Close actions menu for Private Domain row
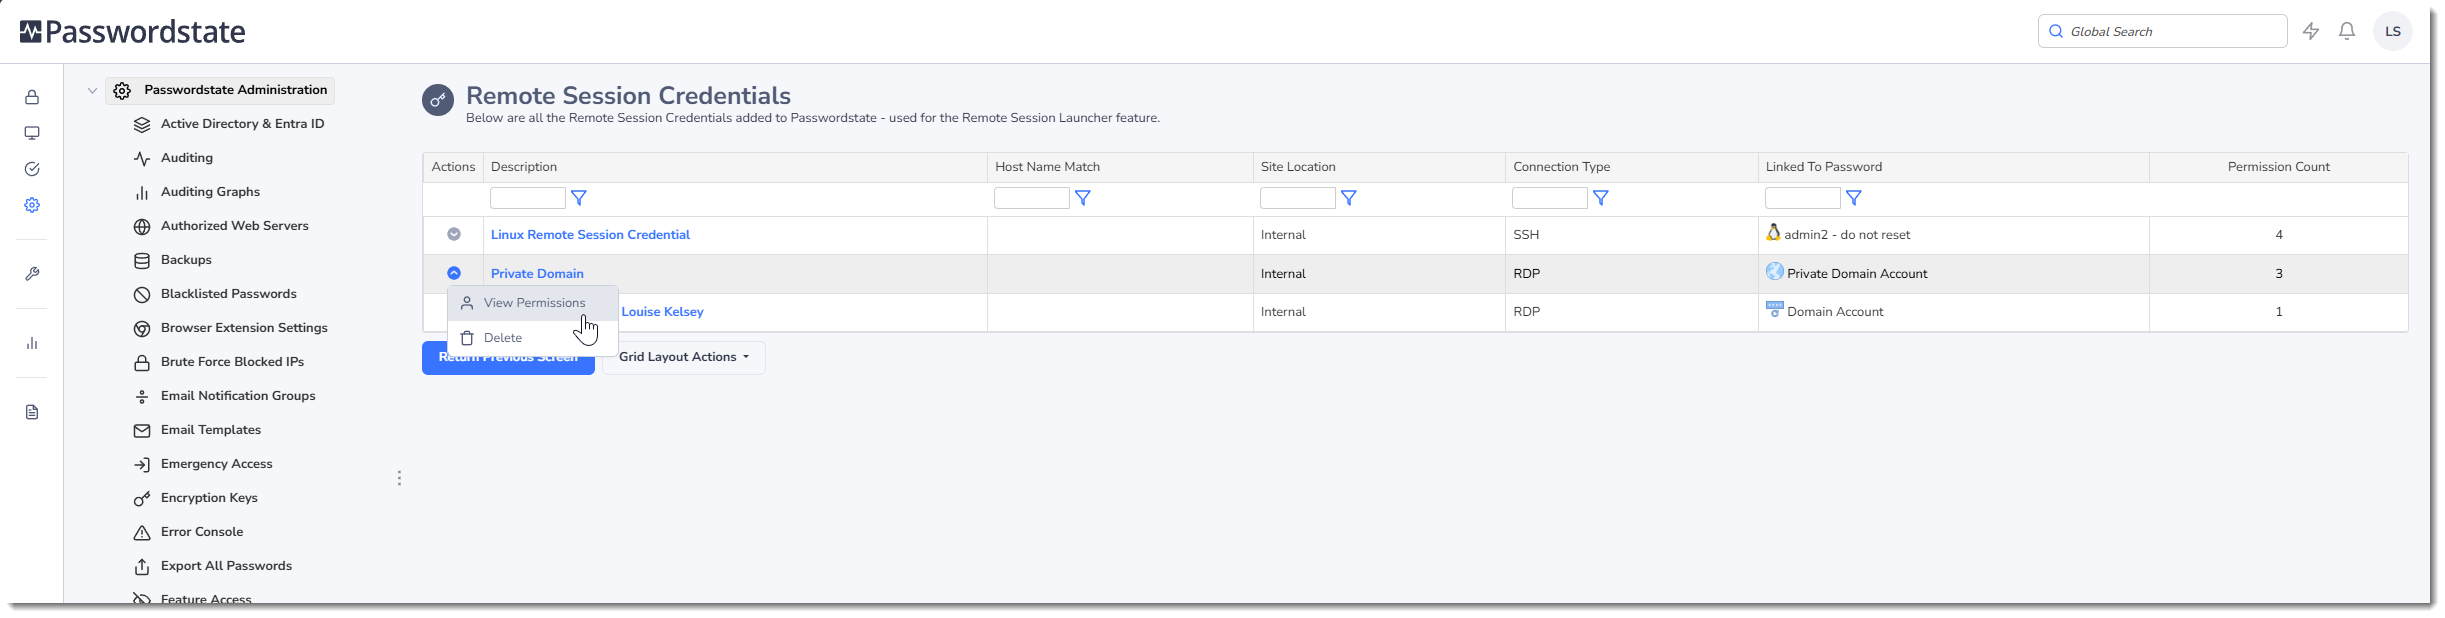 pos(454,273)
